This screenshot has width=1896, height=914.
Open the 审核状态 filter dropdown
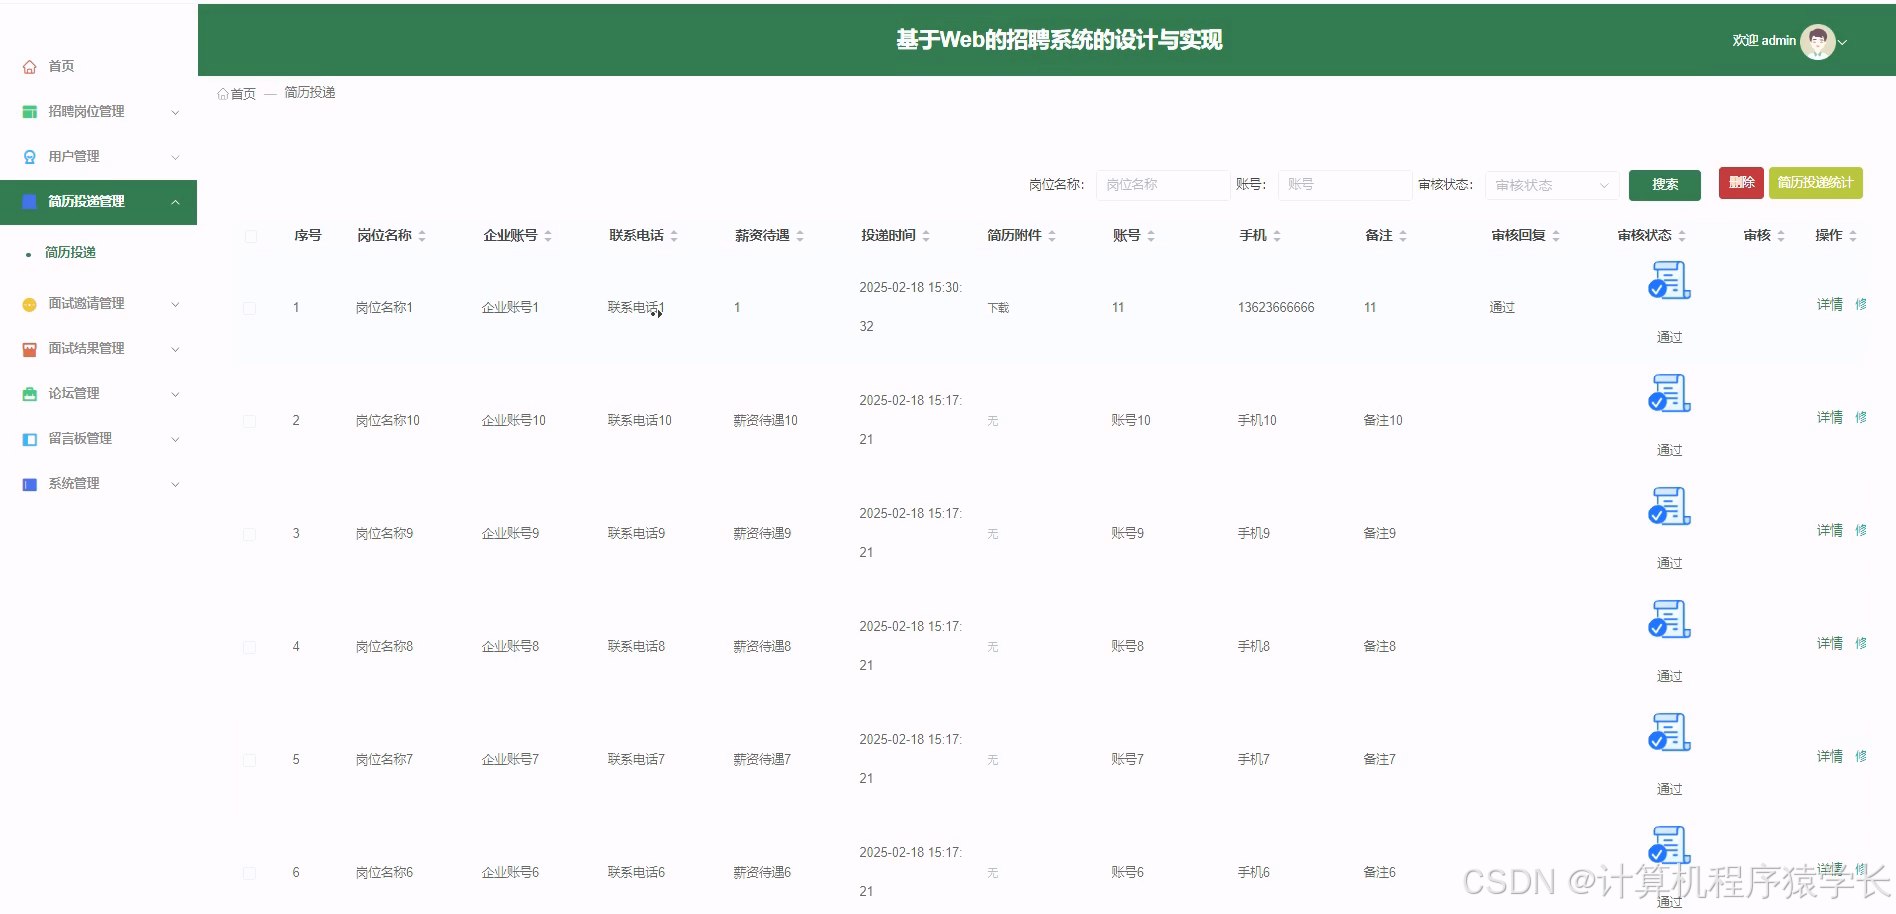point(1550,184)
